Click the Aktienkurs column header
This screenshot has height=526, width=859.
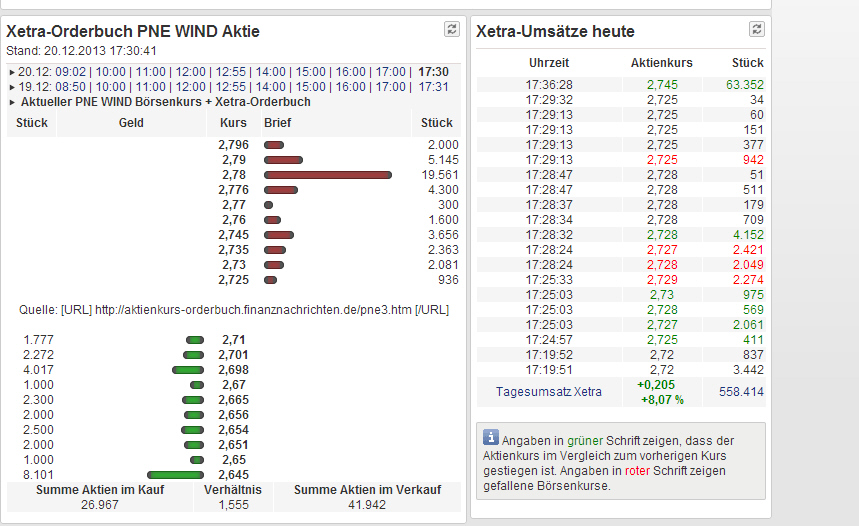click(661, 62)
